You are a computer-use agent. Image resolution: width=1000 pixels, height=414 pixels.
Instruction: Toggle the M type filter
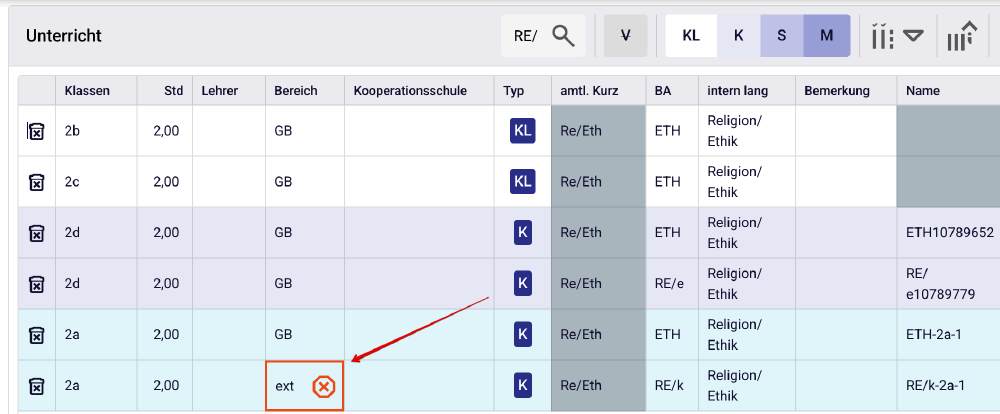point(826,36)
